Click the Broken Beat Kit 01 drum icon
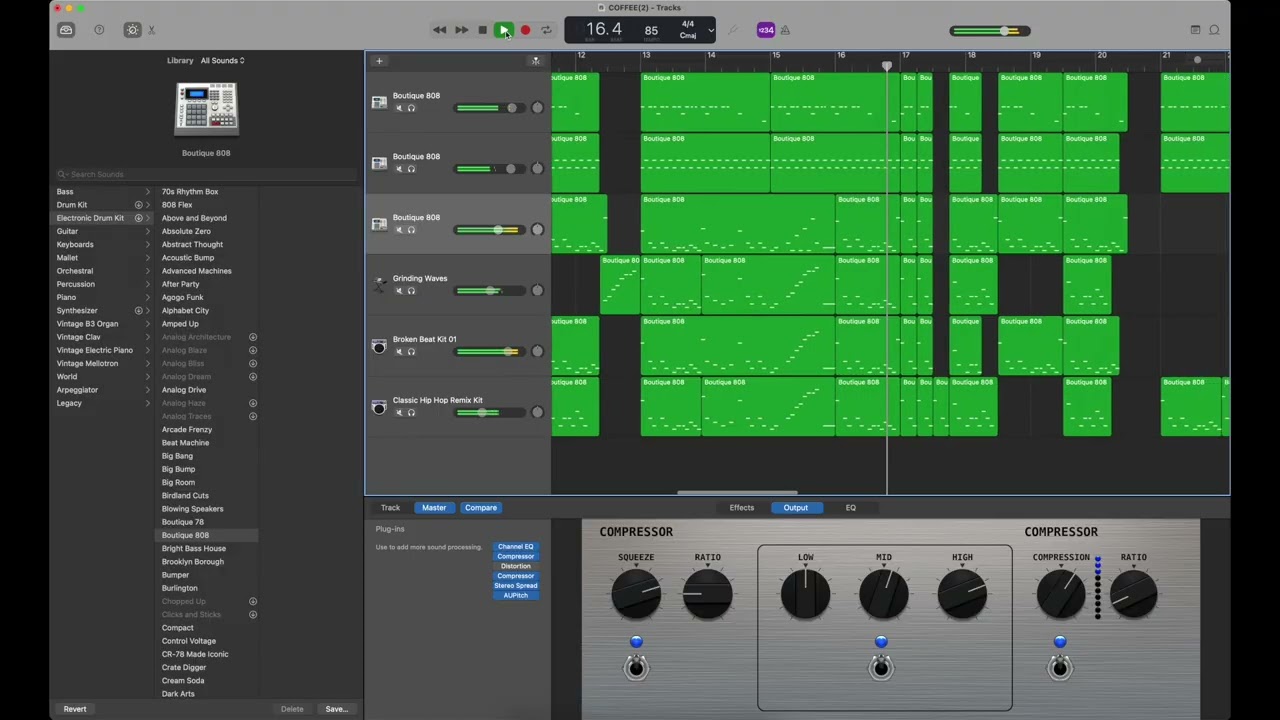This screenshot has width=1280, height=720. coord(379,346)
